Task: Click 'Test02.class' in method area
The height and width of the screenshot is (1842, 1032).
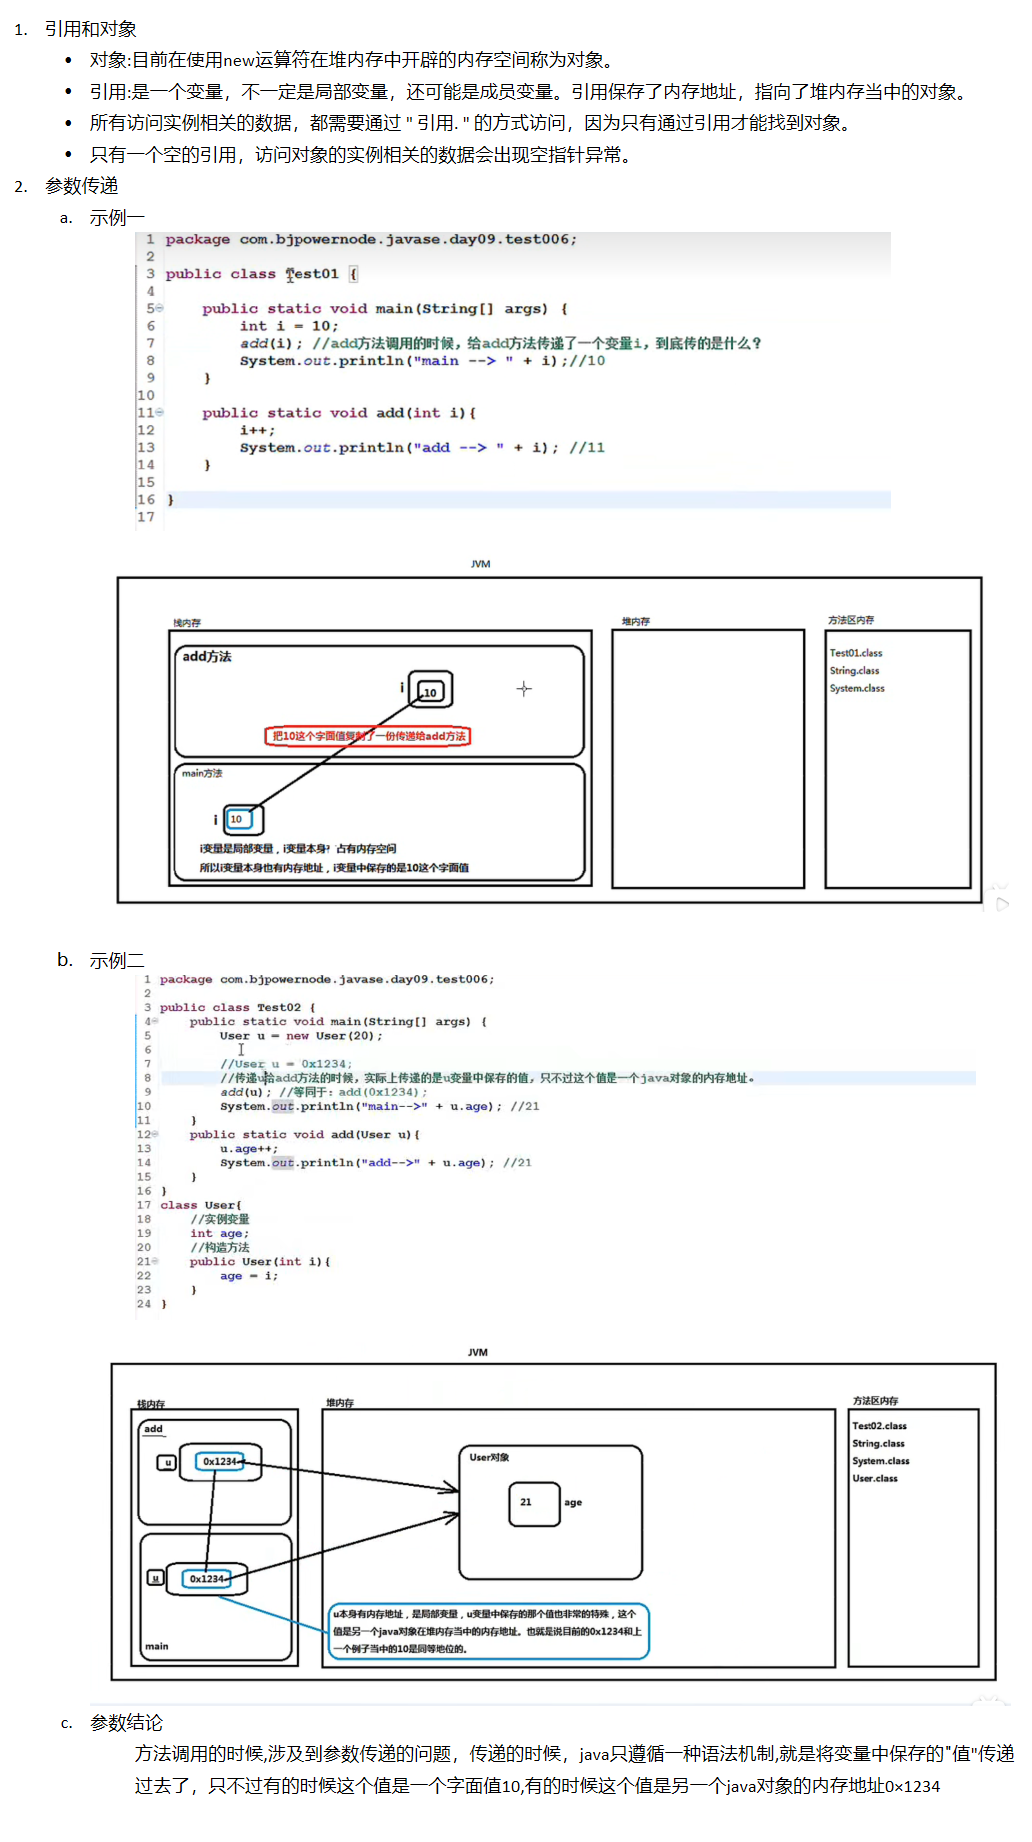Action: (879, 1426)
